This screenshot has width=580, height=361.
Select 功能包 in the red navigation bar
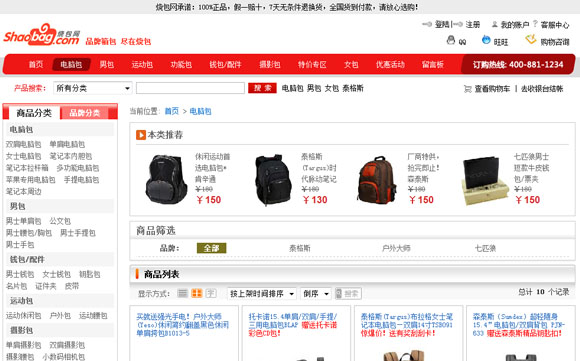(x=181, y=64)
